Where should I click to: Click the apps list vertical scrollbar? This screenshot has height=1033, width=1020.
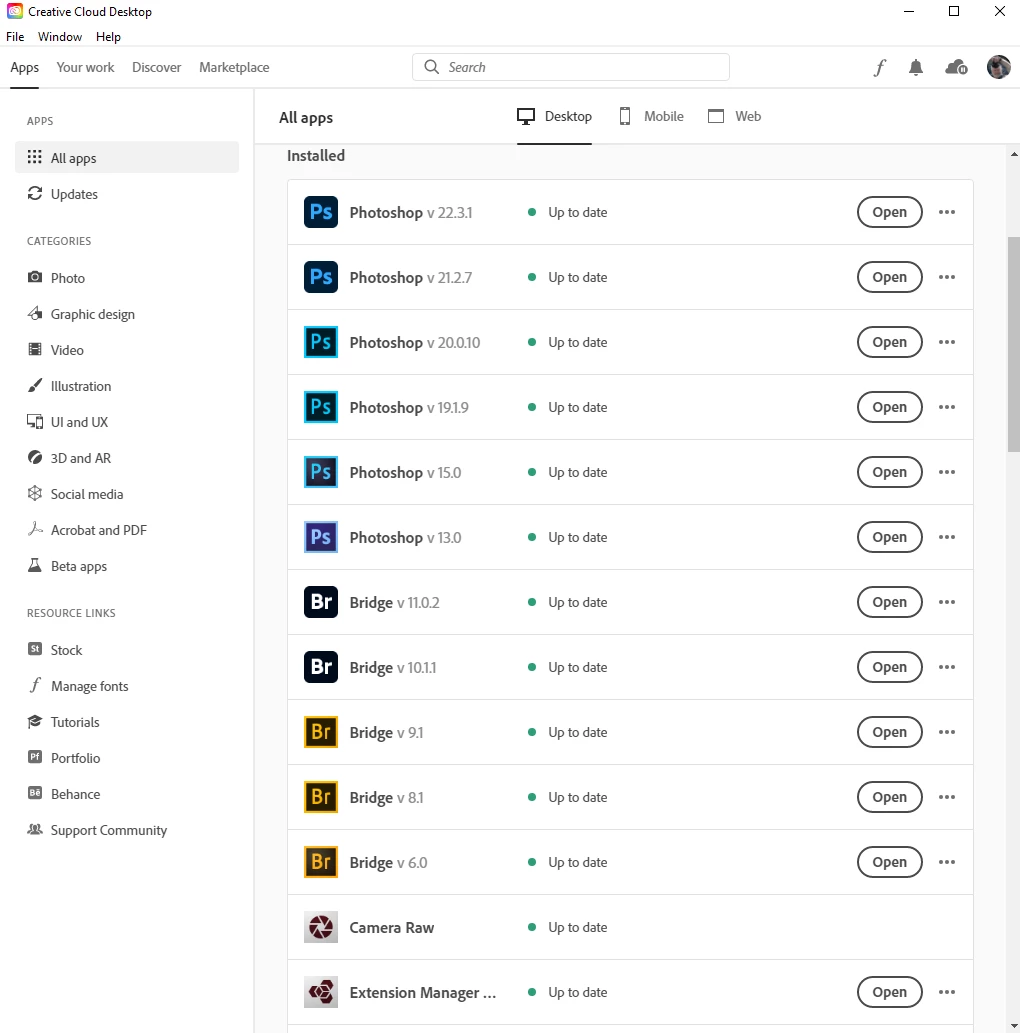click(1013, 345)
